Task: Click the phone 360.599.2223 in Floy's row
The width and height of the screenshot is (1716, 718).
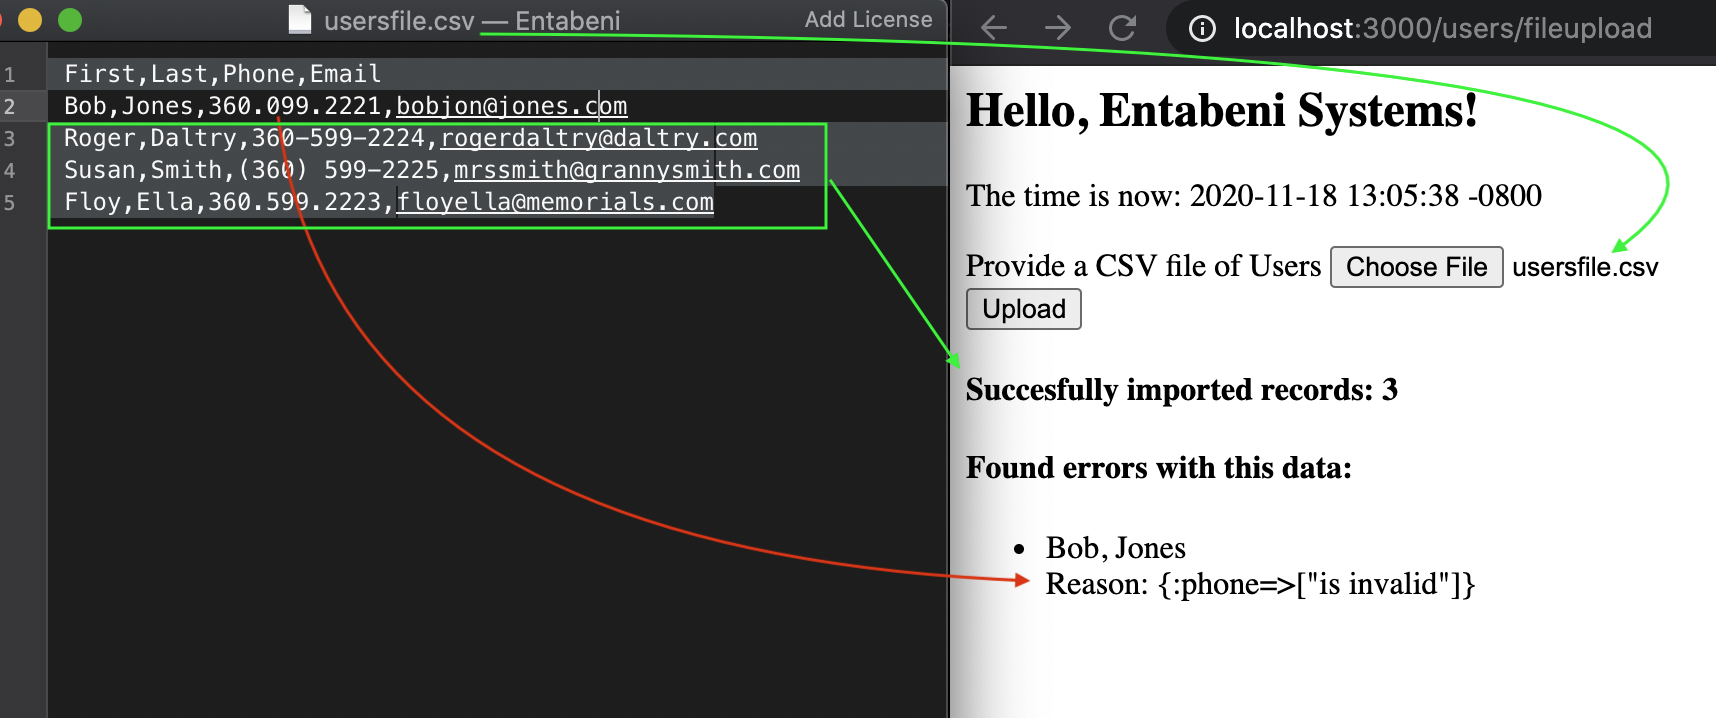Action: point(294,202)
